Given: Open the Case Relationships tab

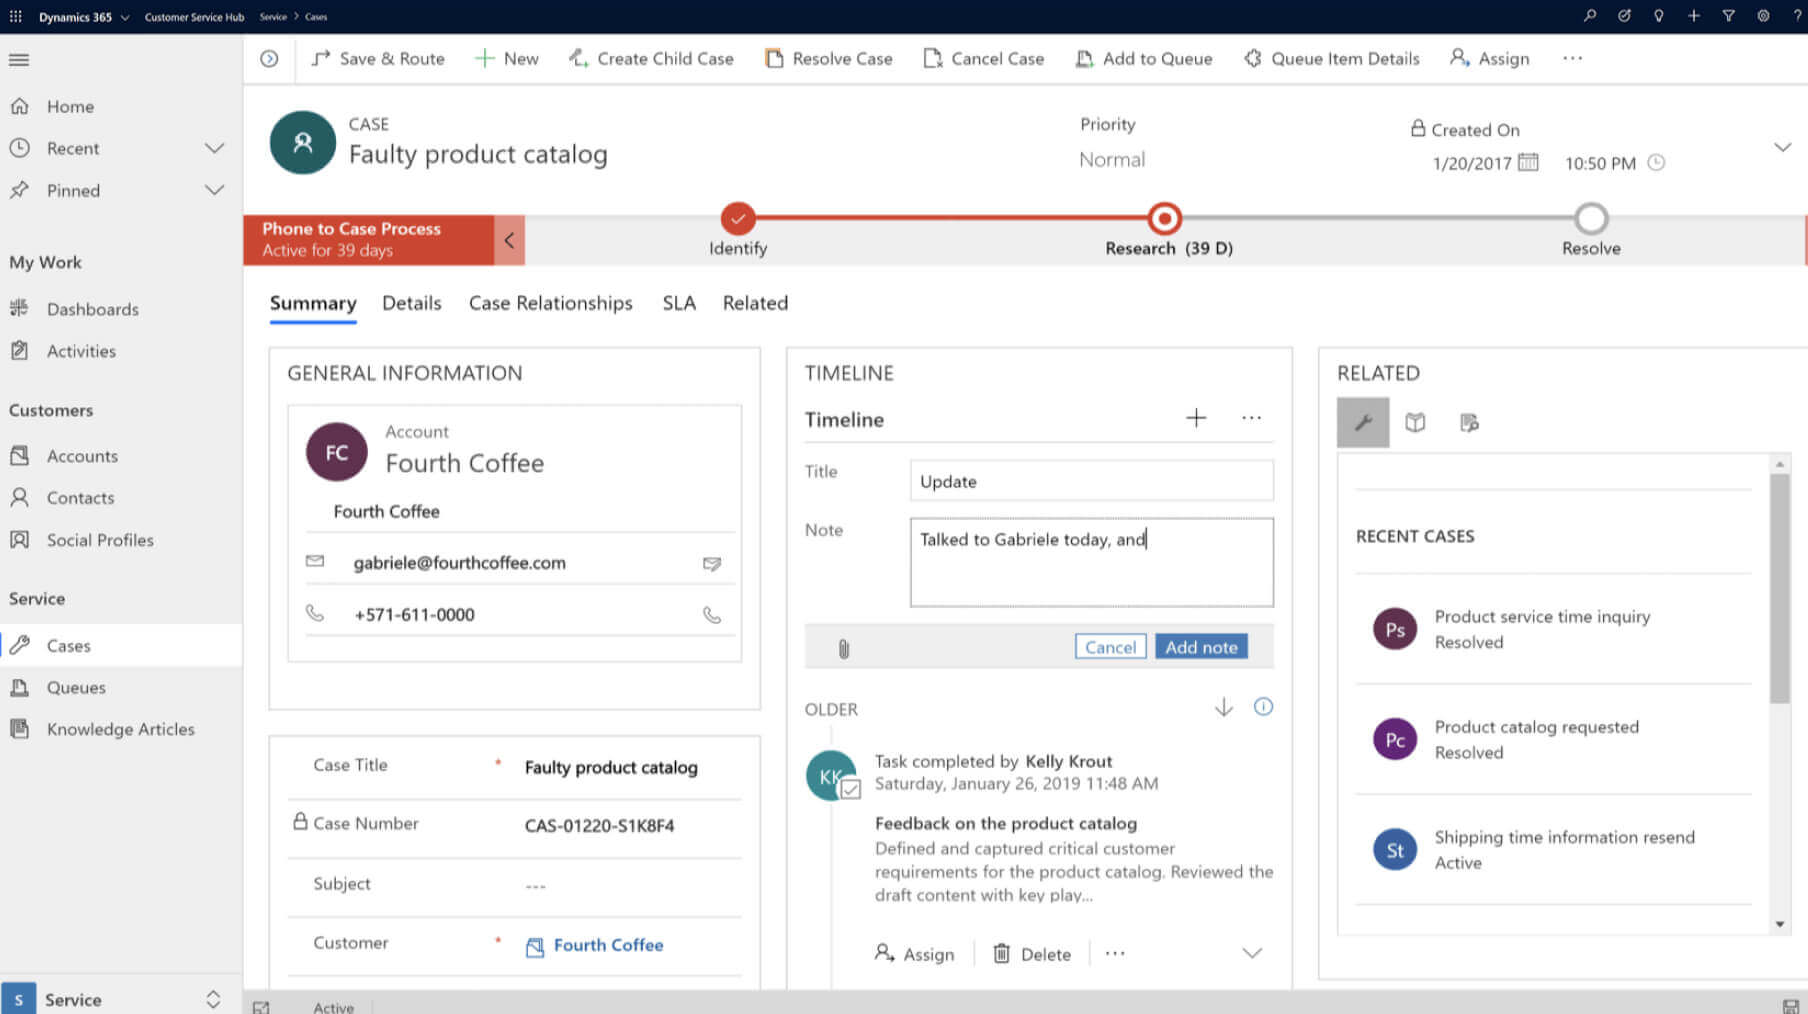Looking at the screenshot, I should click(x=550, y=303).
